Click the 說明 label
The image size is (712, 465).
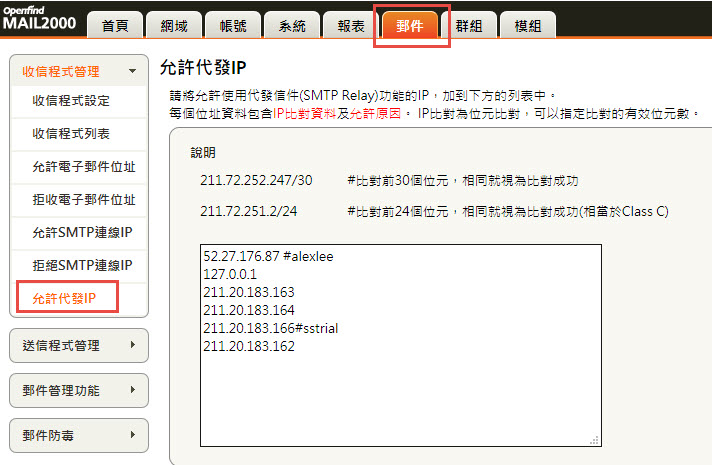tap(203, 153)
